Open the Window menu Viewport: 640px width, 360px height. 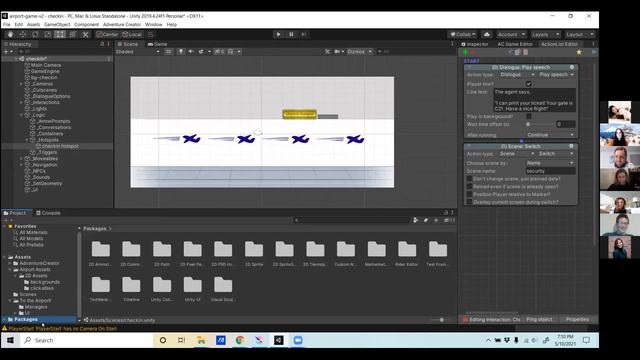pos(153,24)
